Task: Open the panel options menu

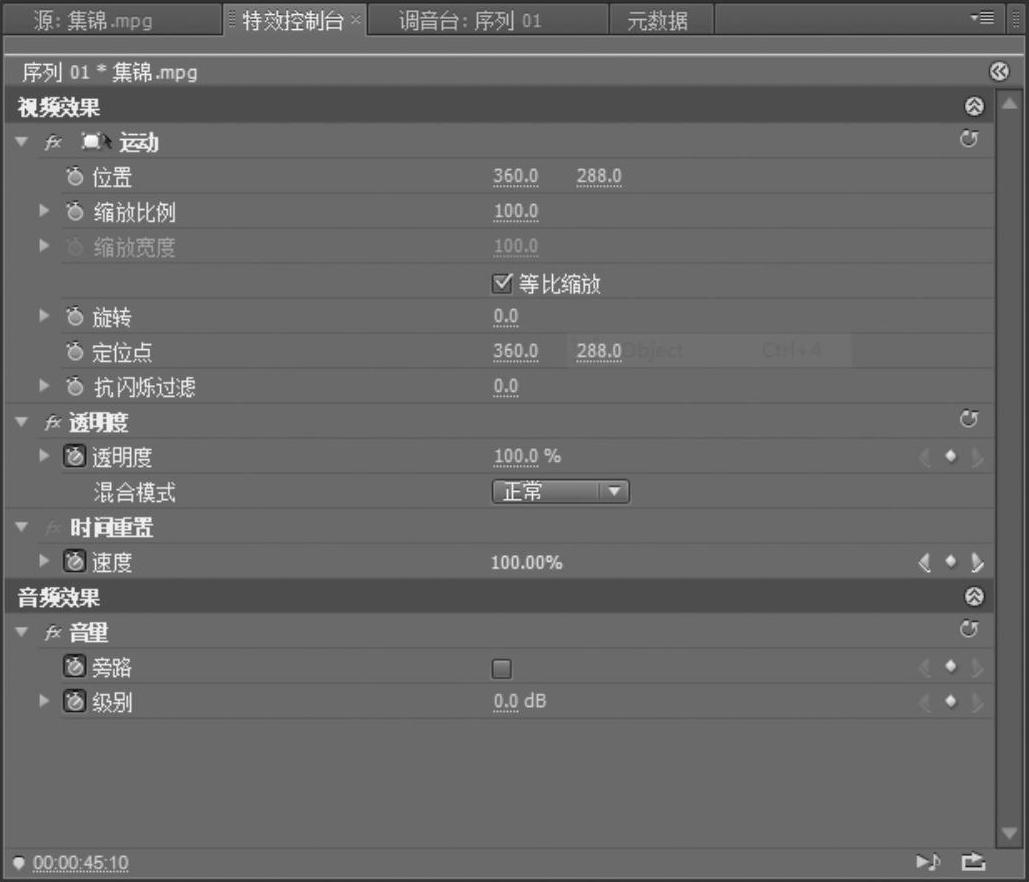Action: pyautogui.click(x=982, y=18)
